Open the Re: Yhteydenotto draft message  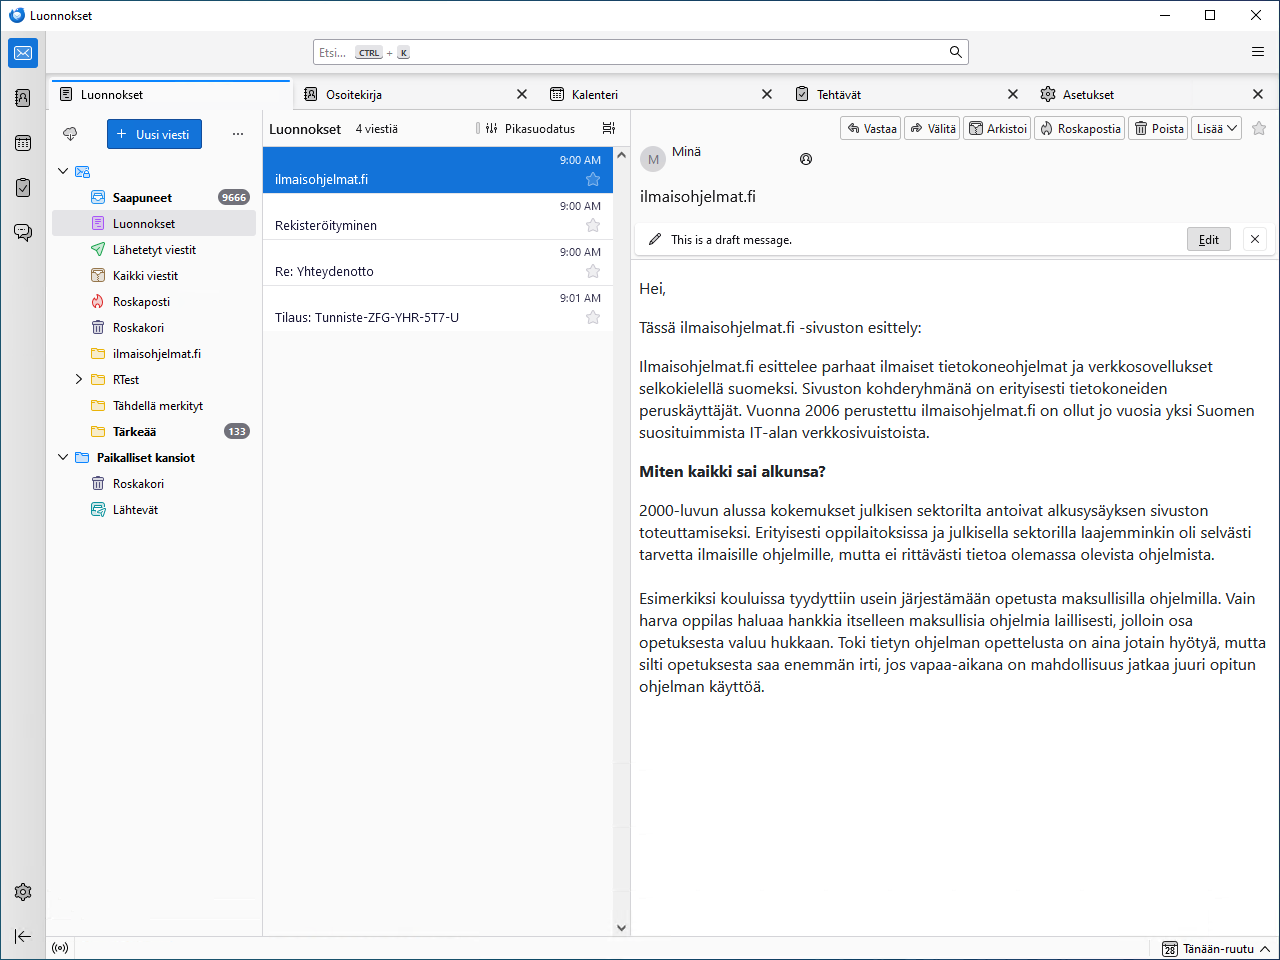(438, 262)
